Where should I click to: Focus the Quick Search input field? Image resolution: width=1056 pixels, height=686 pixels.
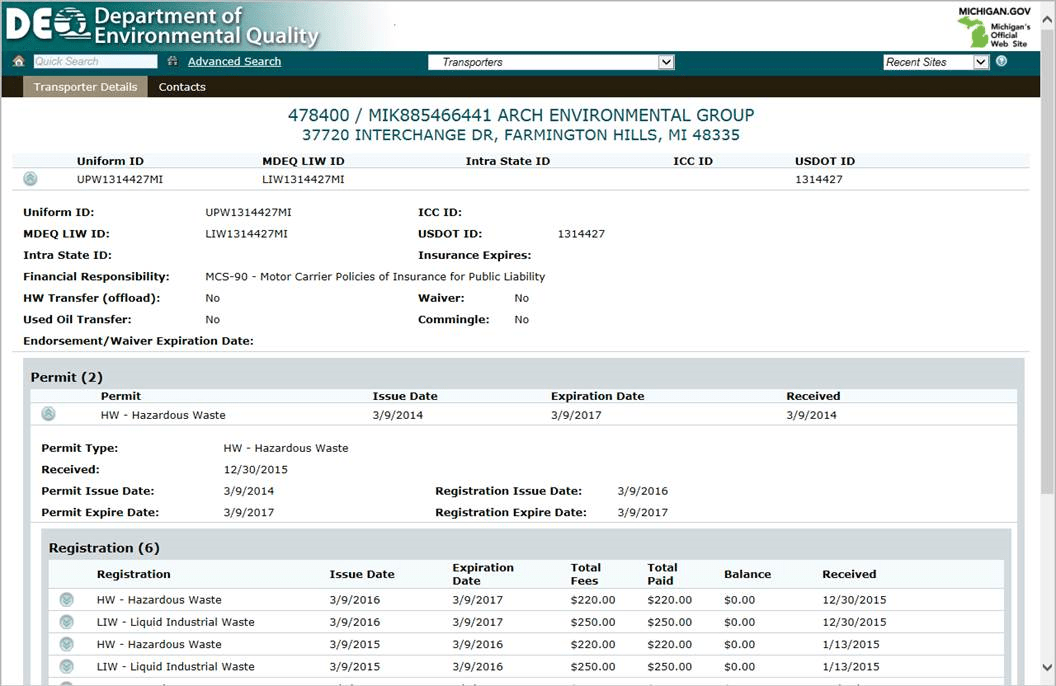point(95,61)
